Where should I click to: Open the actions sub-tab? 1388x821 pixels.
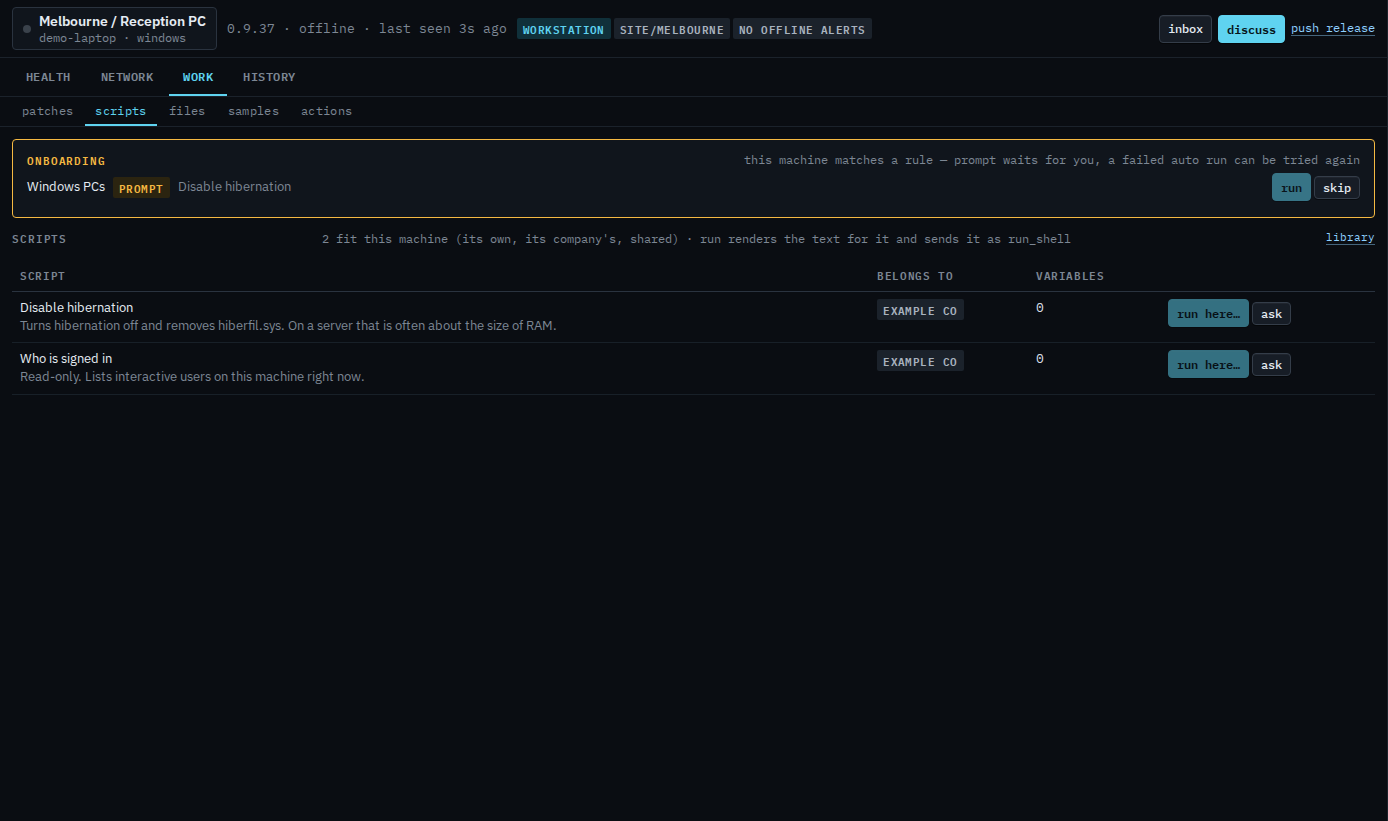point(326,111)
